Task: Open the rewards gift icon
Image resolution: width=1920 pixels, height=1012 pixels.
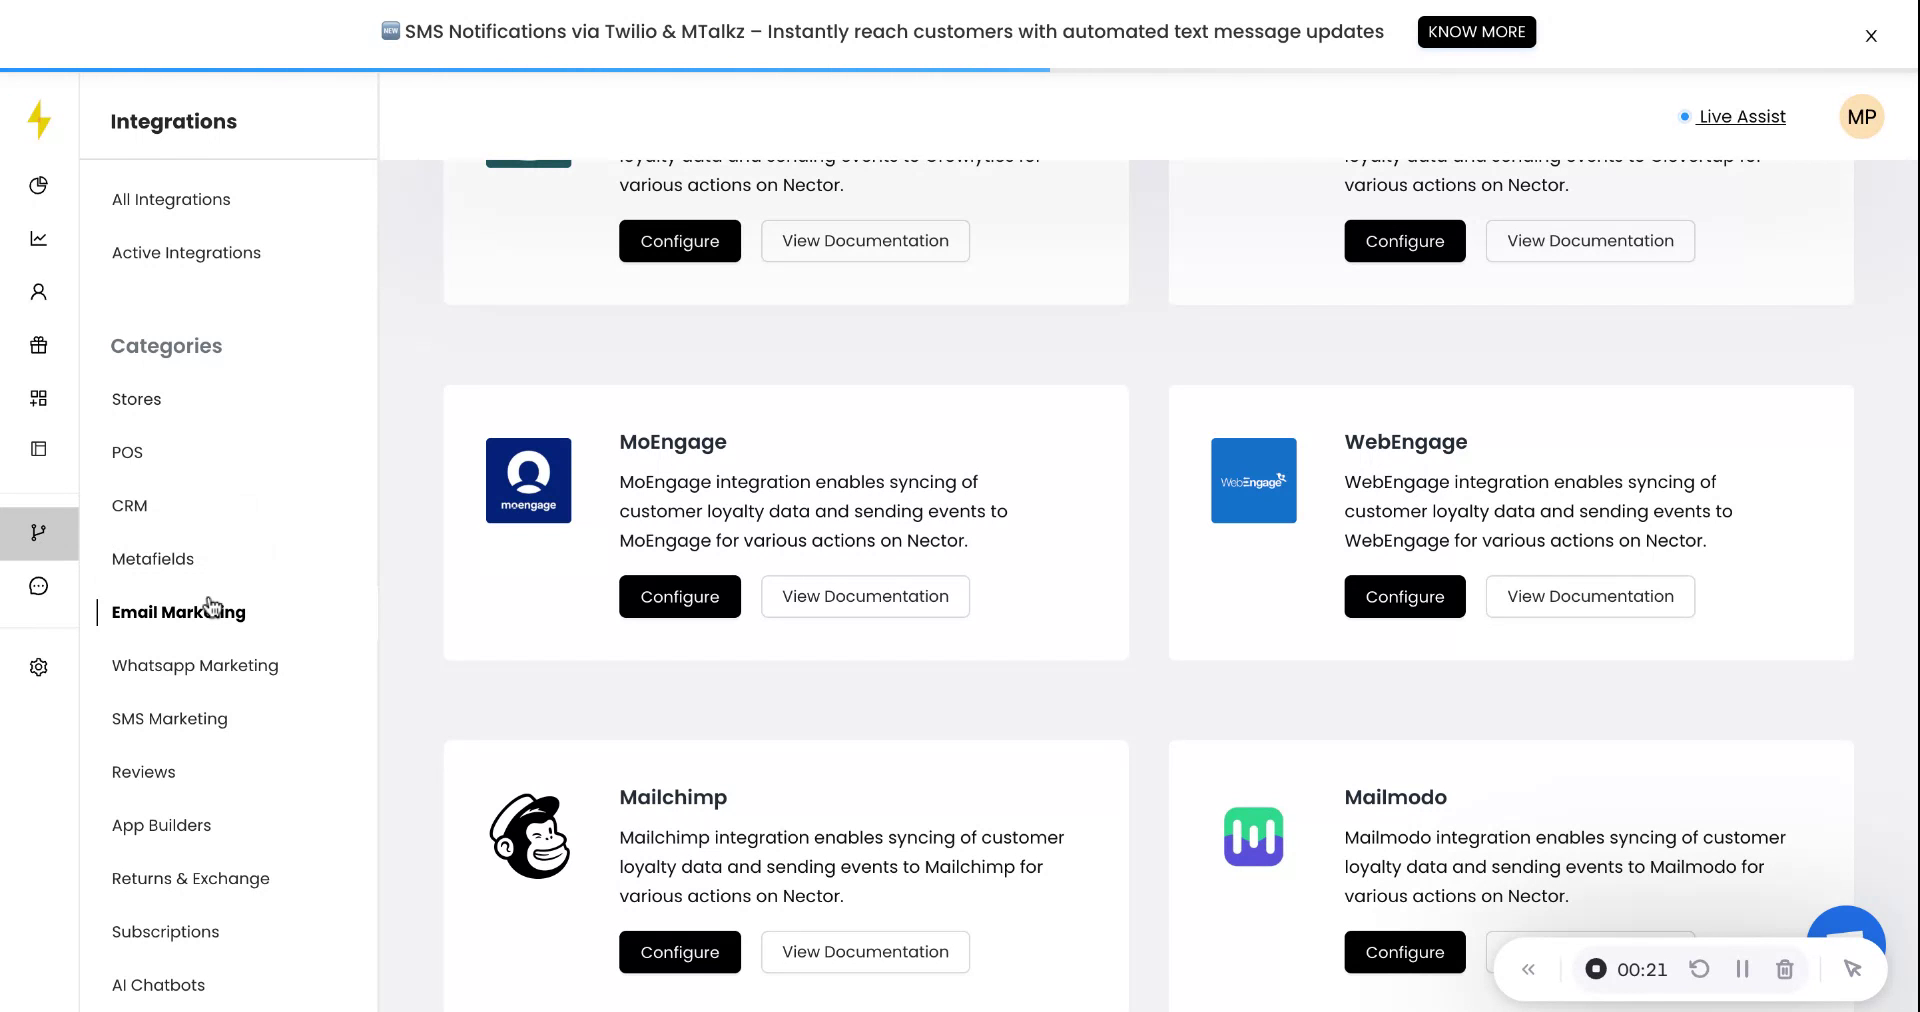Action: (39, 345)
